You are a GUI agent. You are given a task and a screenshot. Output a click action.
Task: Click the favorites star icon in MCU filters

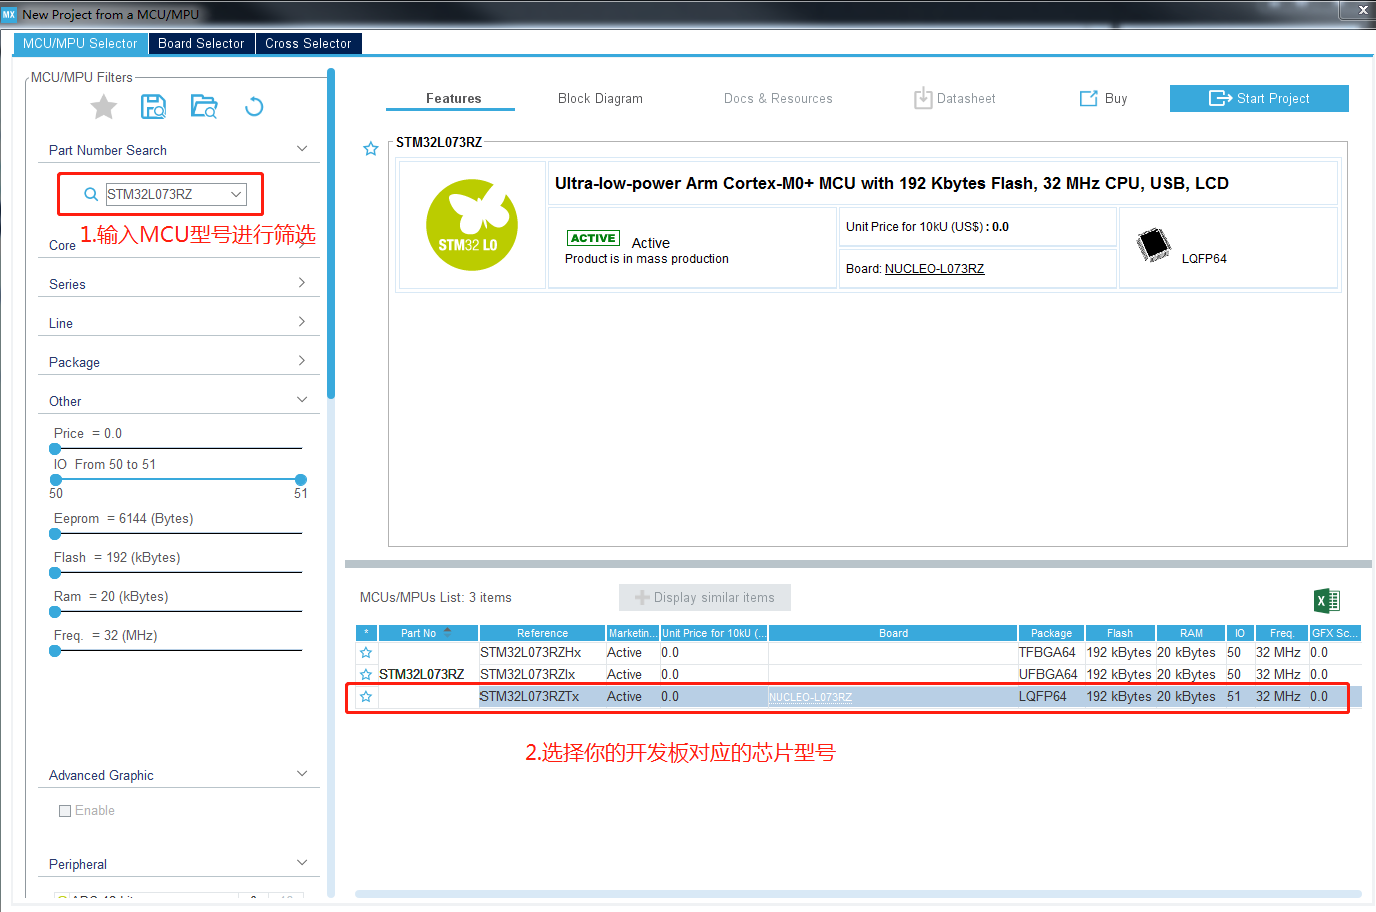[104, 107]
